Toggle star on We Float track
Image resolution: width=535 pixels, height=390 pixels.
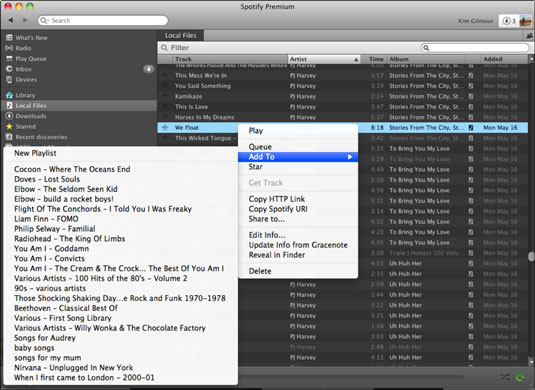(165, 128)
